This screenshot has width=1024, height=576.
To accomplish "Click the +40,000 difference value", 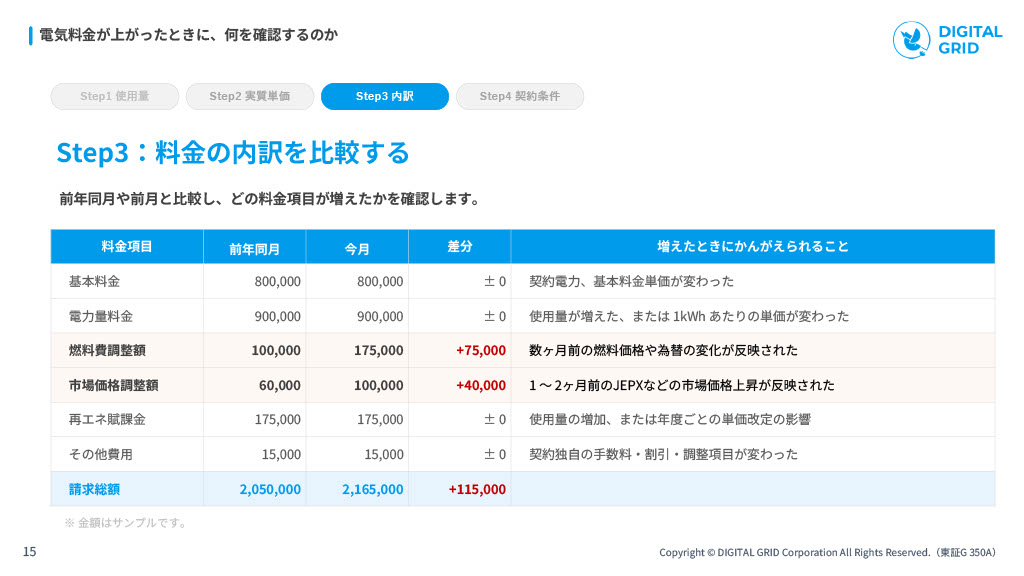I will pyautogui.click(x=481, y=385).
